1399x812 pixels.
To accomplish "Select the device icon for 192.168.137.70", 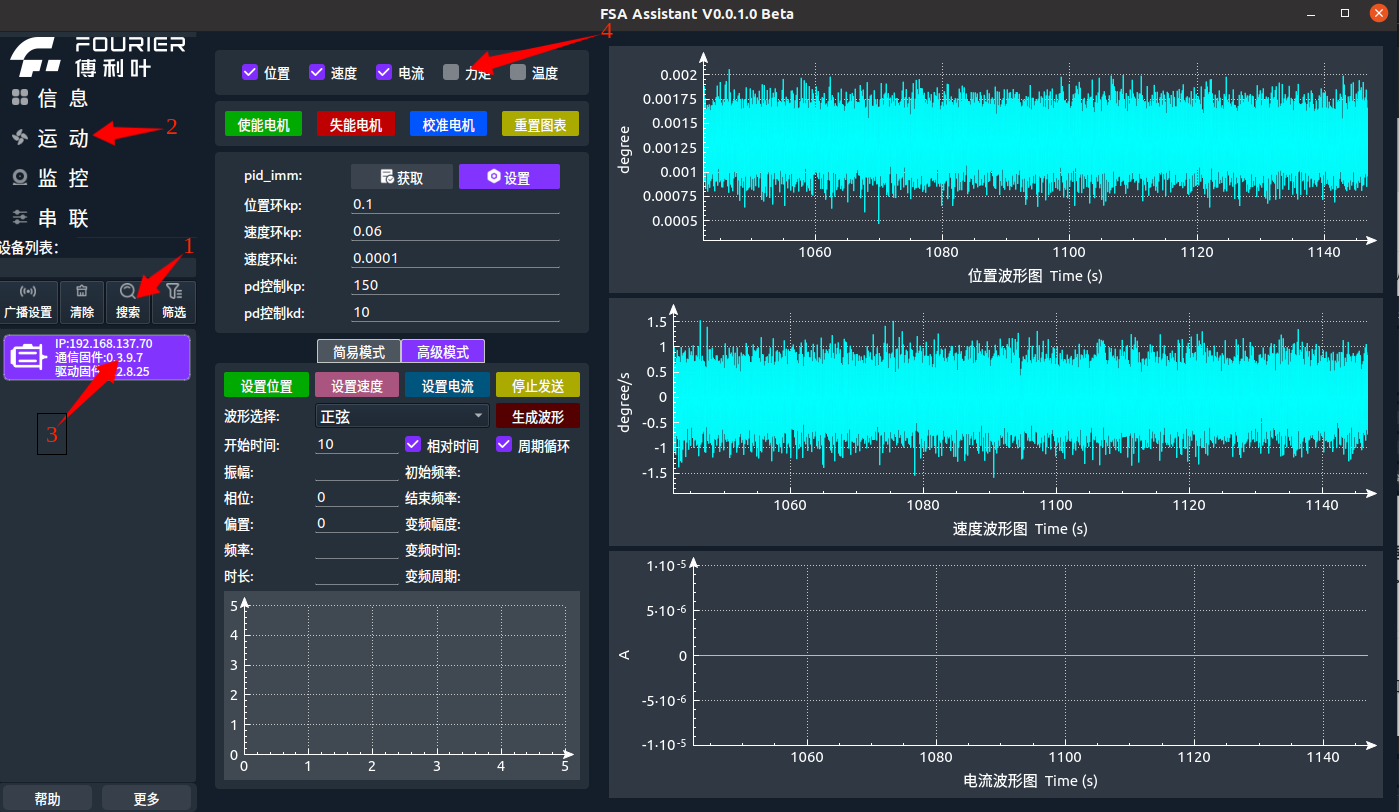I will click(29, 356).
